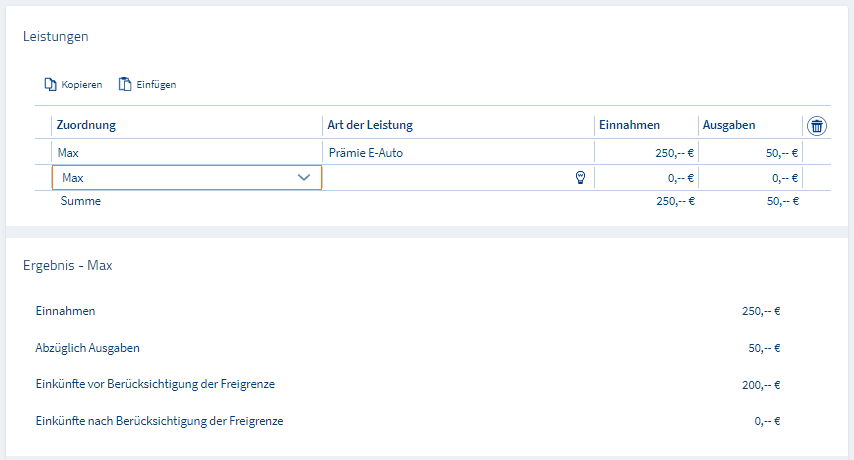Click the Kopieren text button
Screen dimensions: 854x460
[x=82, y=84]
